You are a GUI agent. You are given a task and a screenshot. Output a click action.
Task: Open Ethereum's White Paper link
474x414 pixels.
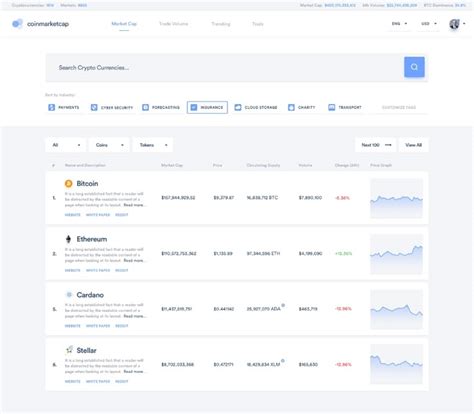(98, 270)
